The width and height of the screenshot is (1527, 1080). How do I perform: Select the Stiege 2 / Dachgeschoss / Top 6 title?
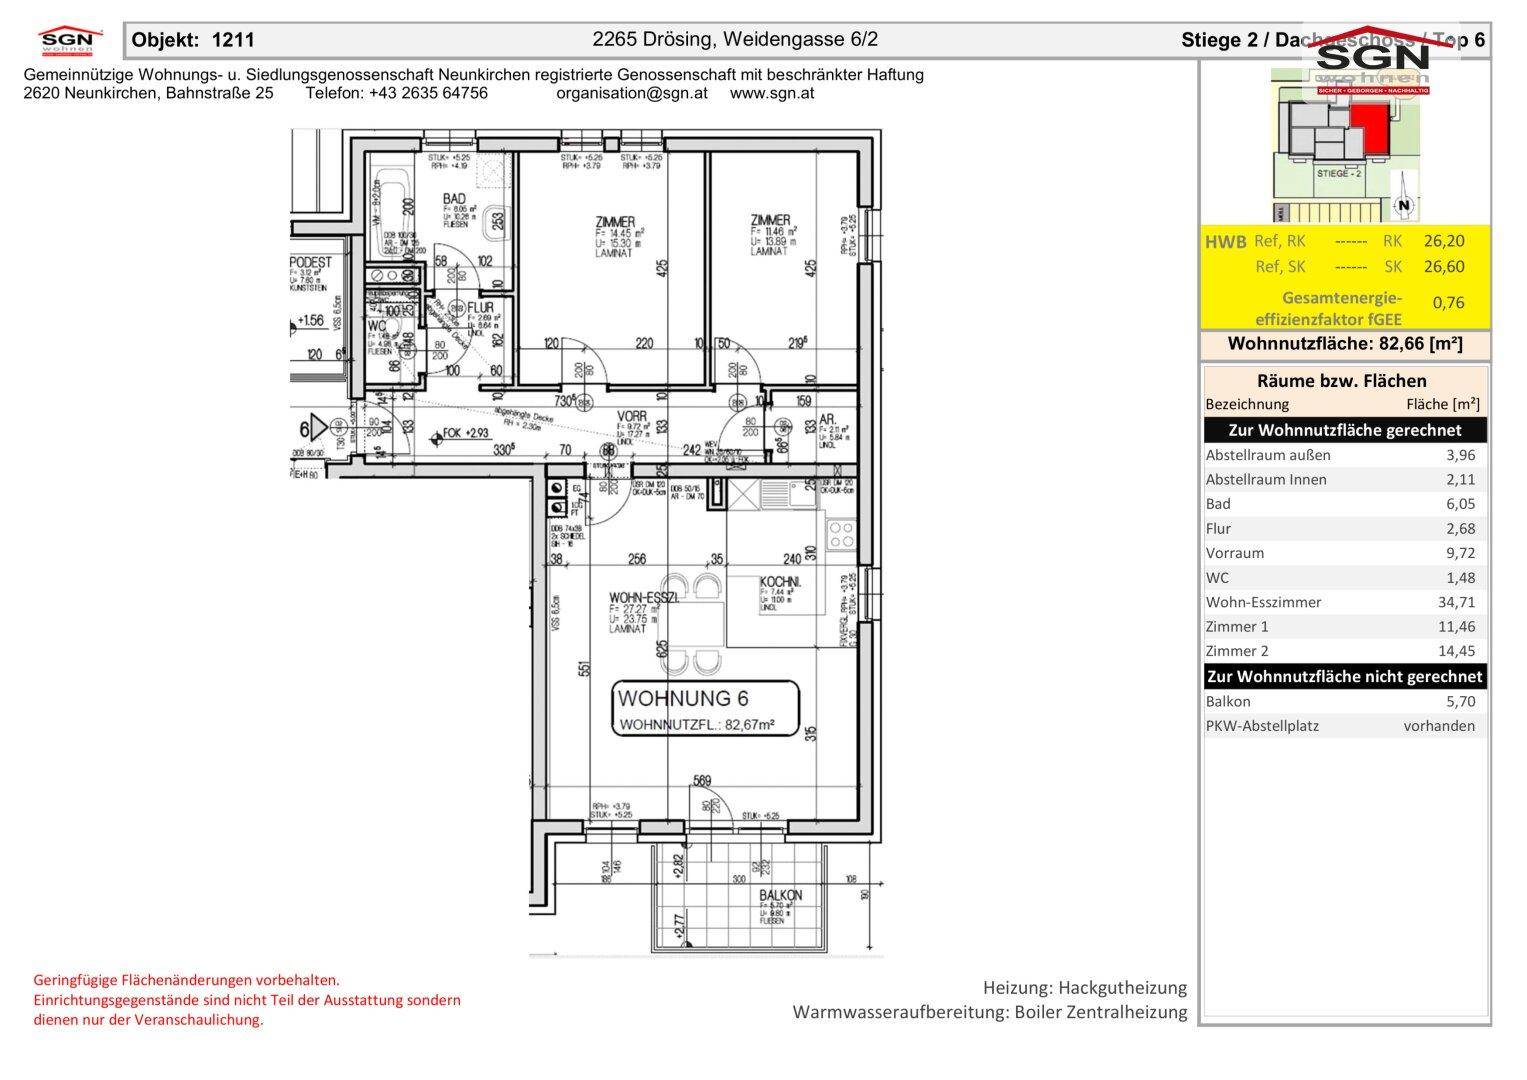[1333, 40]
